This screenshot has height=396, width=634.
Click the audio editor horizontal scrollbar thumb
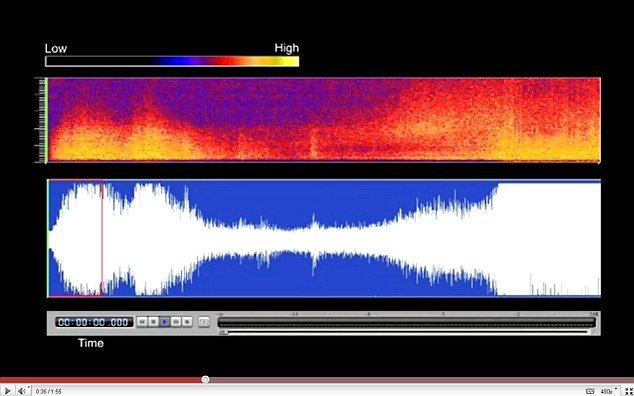click(x=223, y=332)
